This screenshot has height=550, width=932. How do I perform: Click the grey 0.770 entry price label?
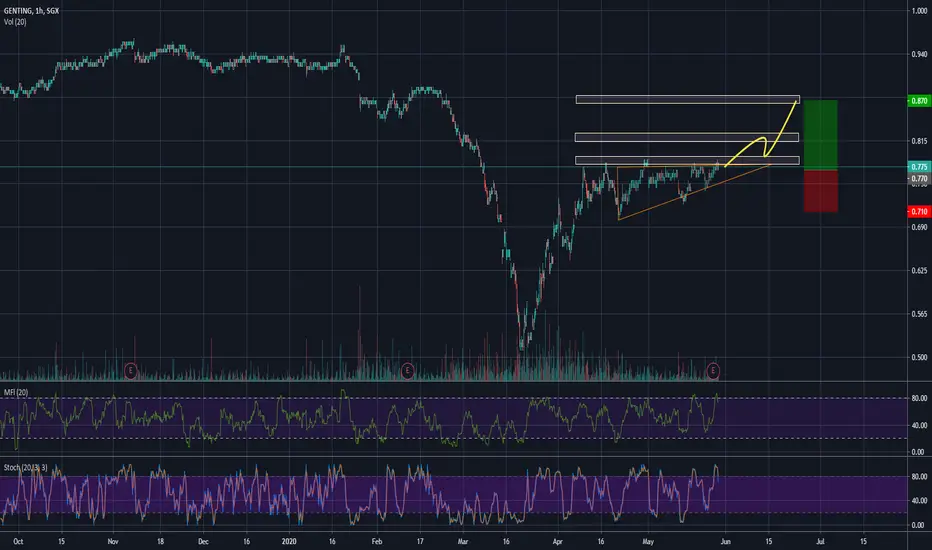click(919, 178)
